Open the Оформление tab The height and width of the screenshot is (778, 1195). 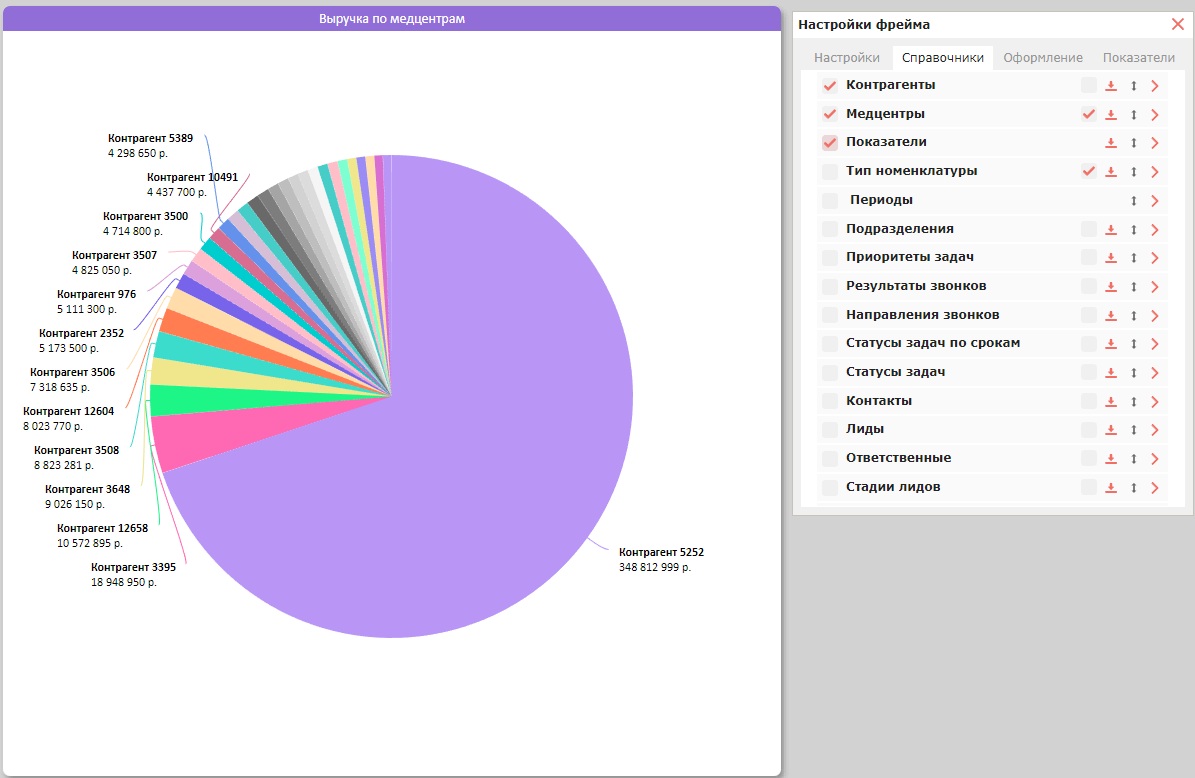click(1043, 58)
